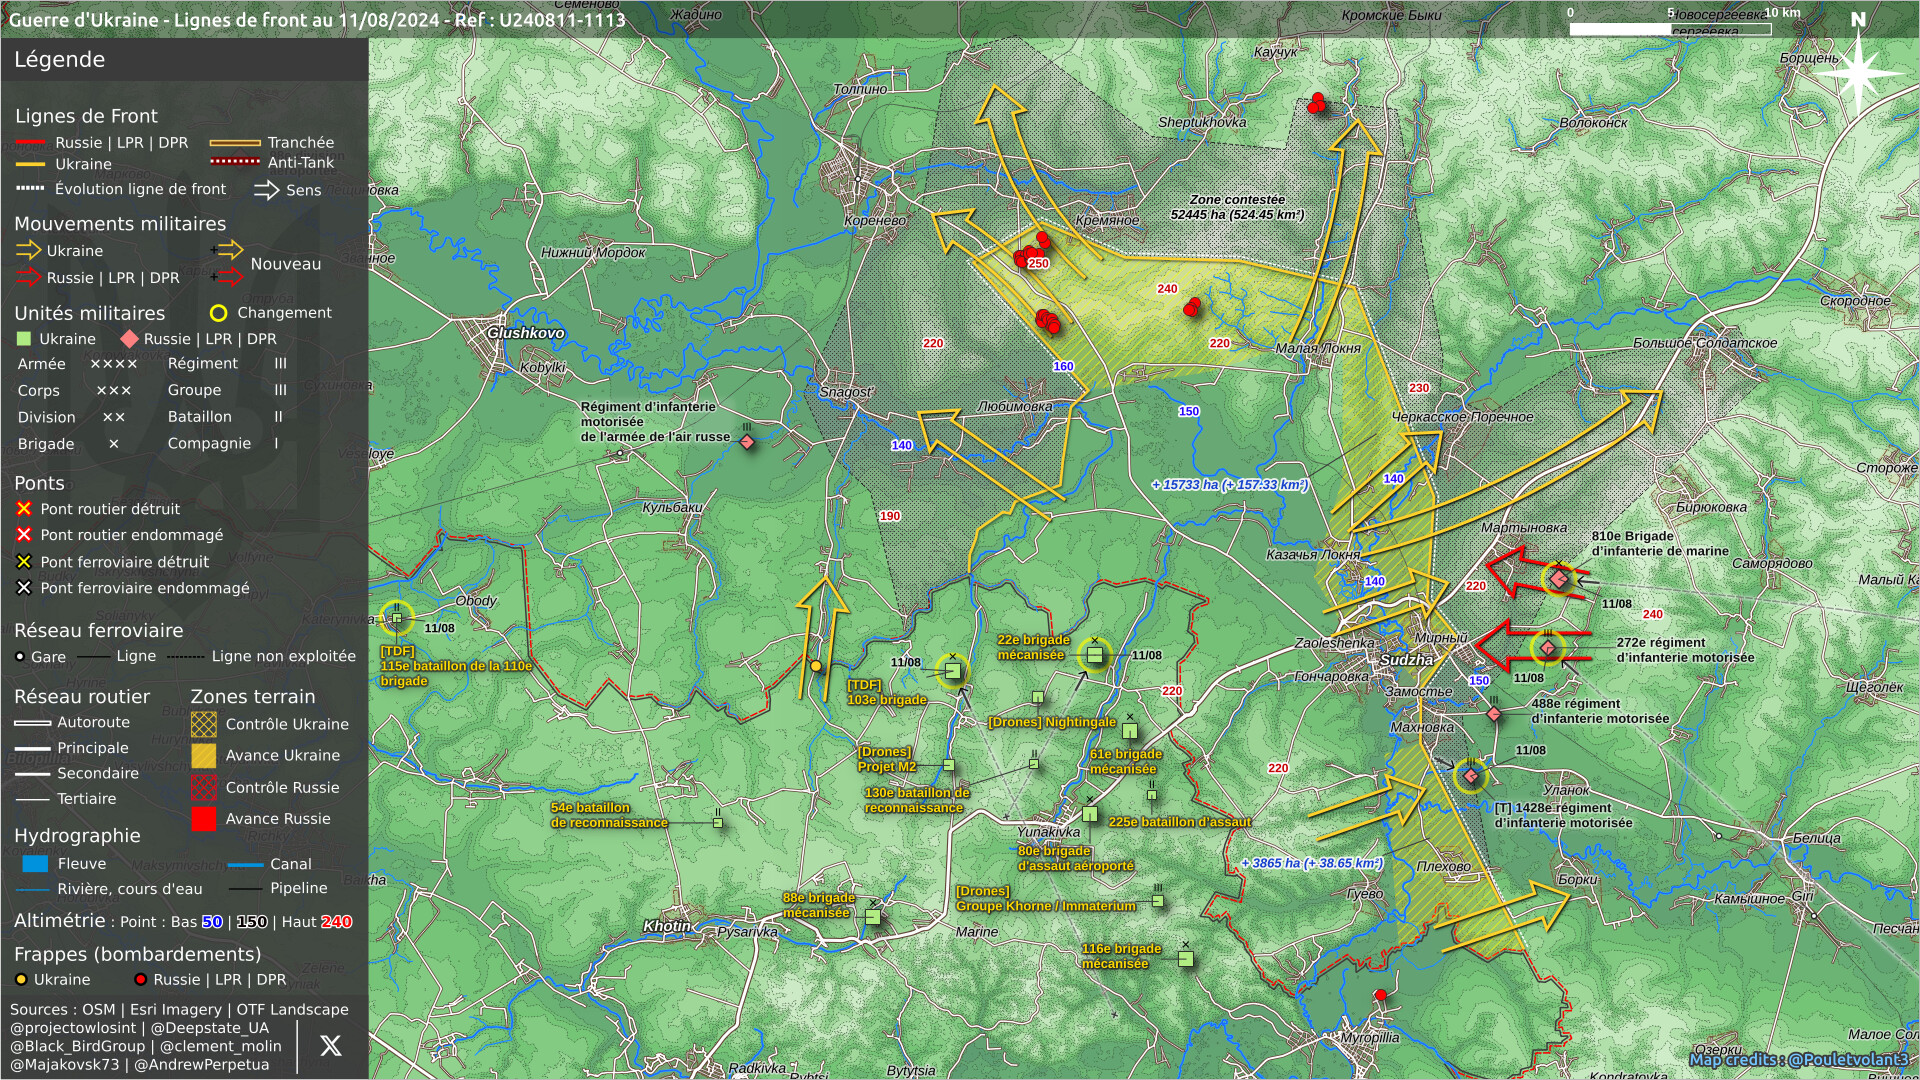
Task: Click the 88e brigade mécanisée unit marker
Action: (x=872, y=916)
